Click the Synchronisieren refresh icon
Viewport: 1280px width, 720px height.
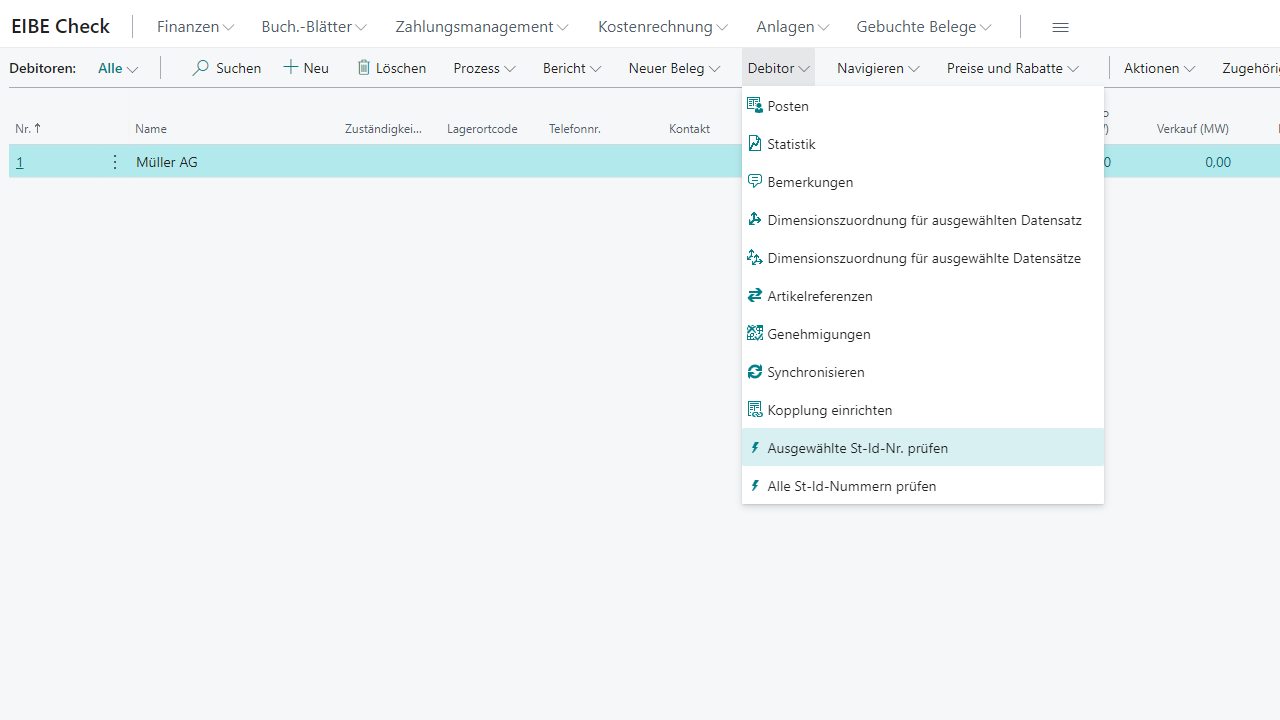(x=755, y=372)
